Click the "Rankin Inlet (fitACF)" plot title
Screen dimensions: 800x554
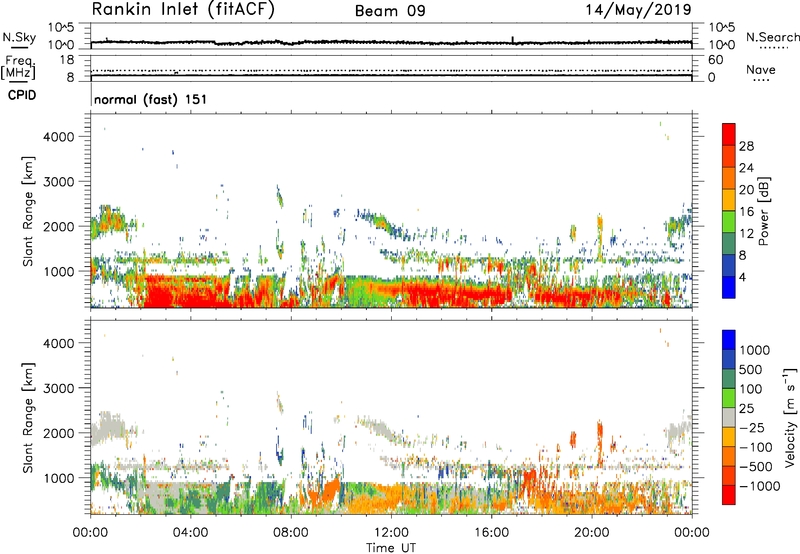point(183,10)
